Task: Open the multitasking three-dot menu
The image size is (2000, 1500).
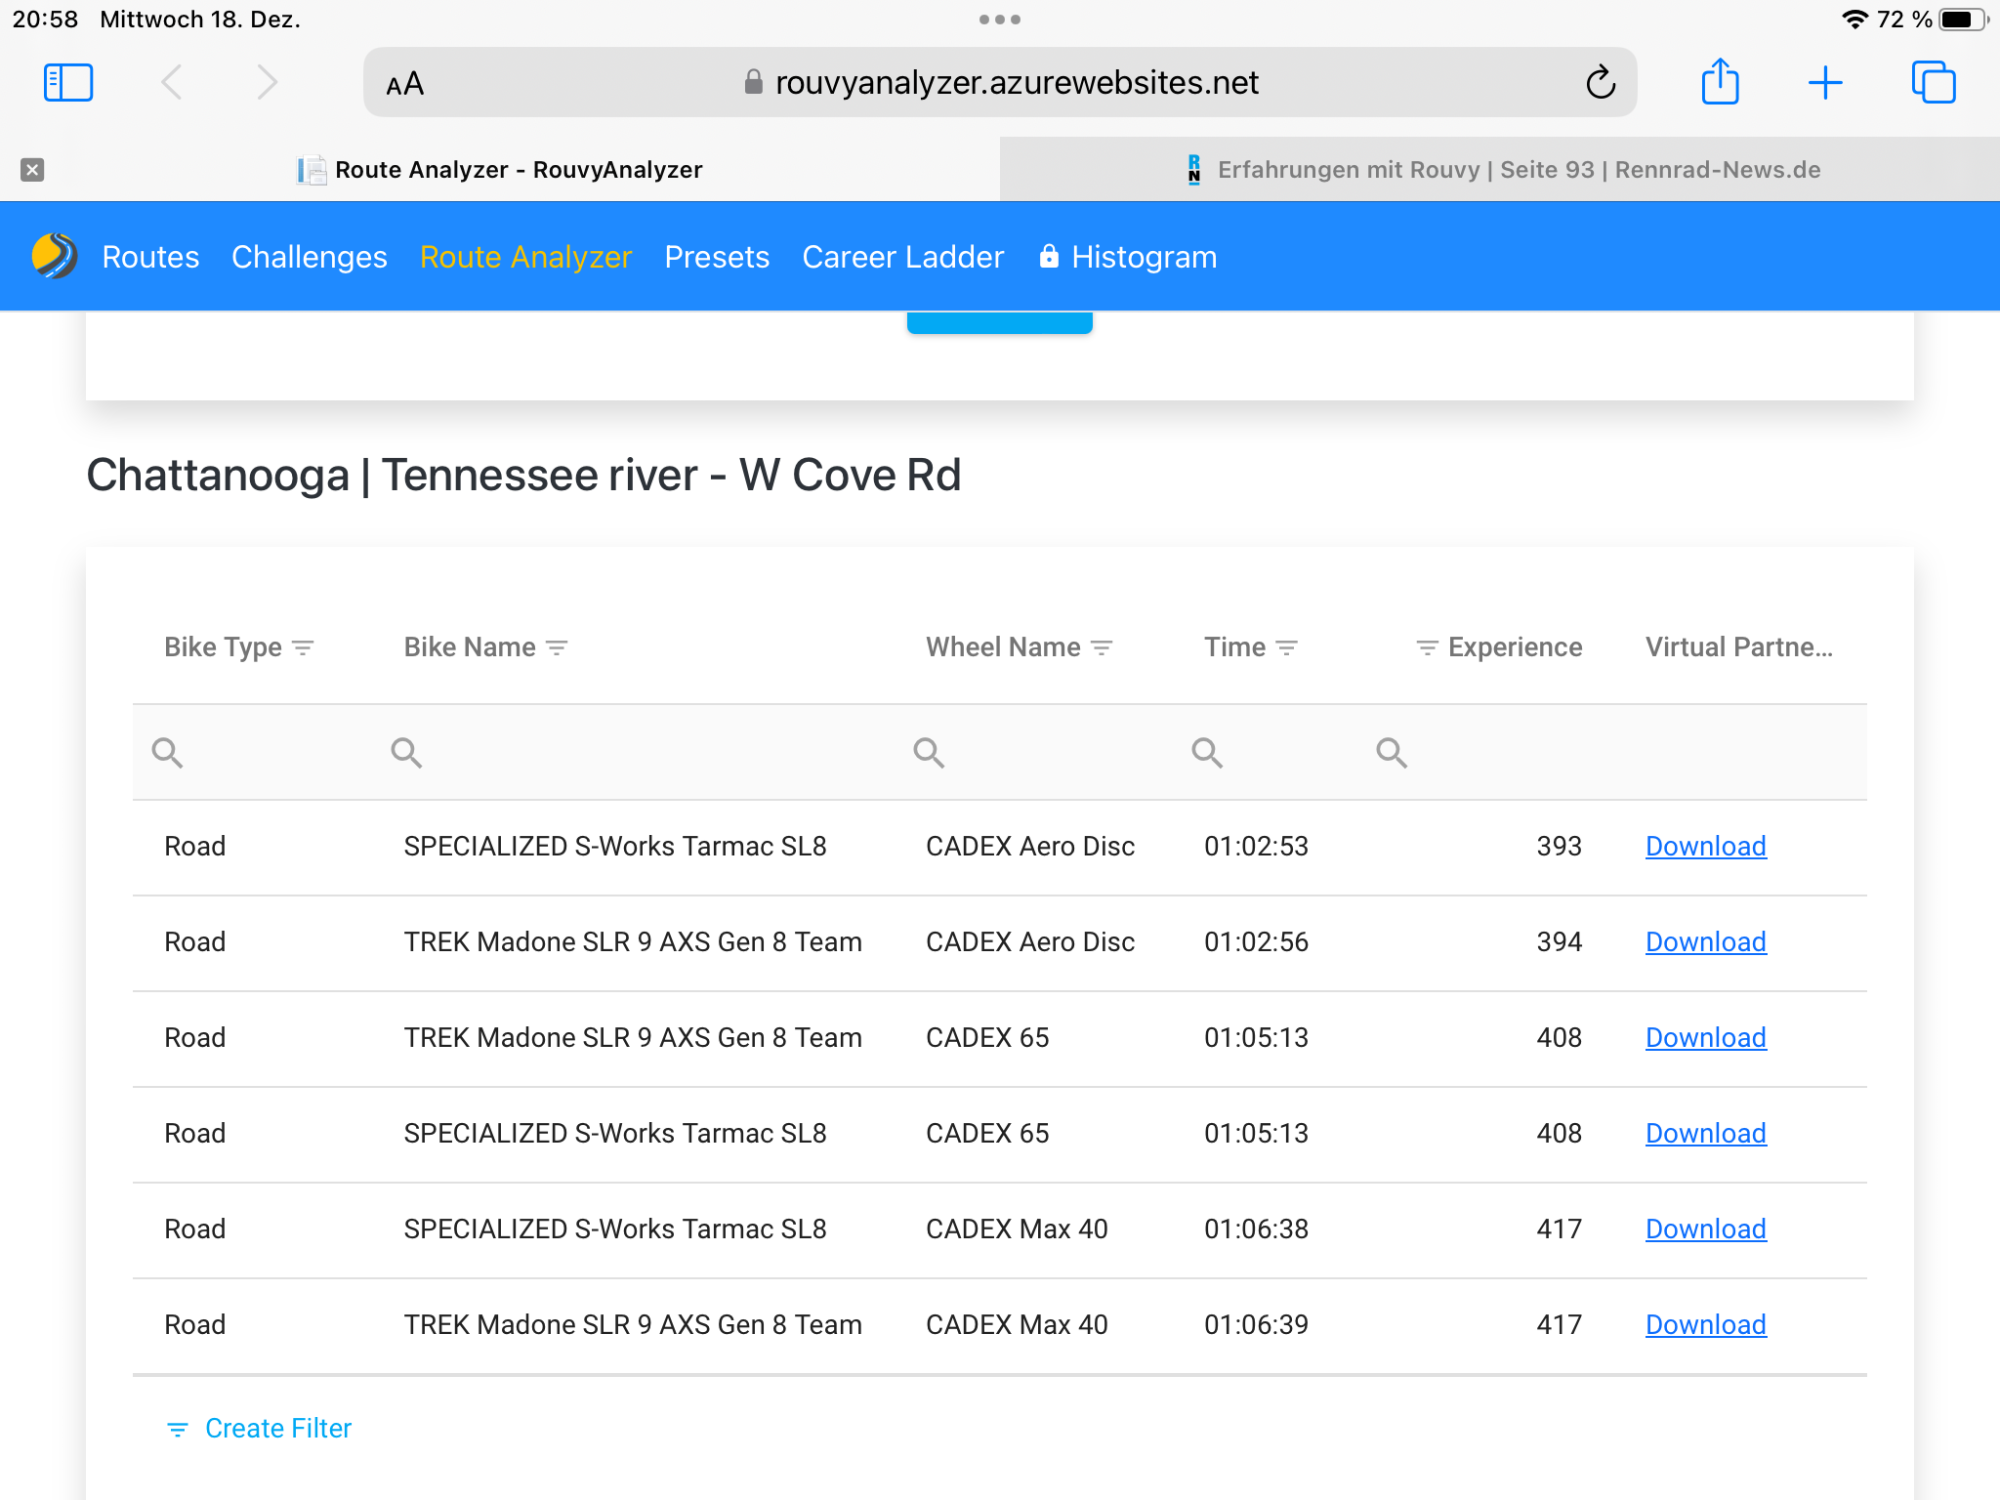Action: point(999,19)
